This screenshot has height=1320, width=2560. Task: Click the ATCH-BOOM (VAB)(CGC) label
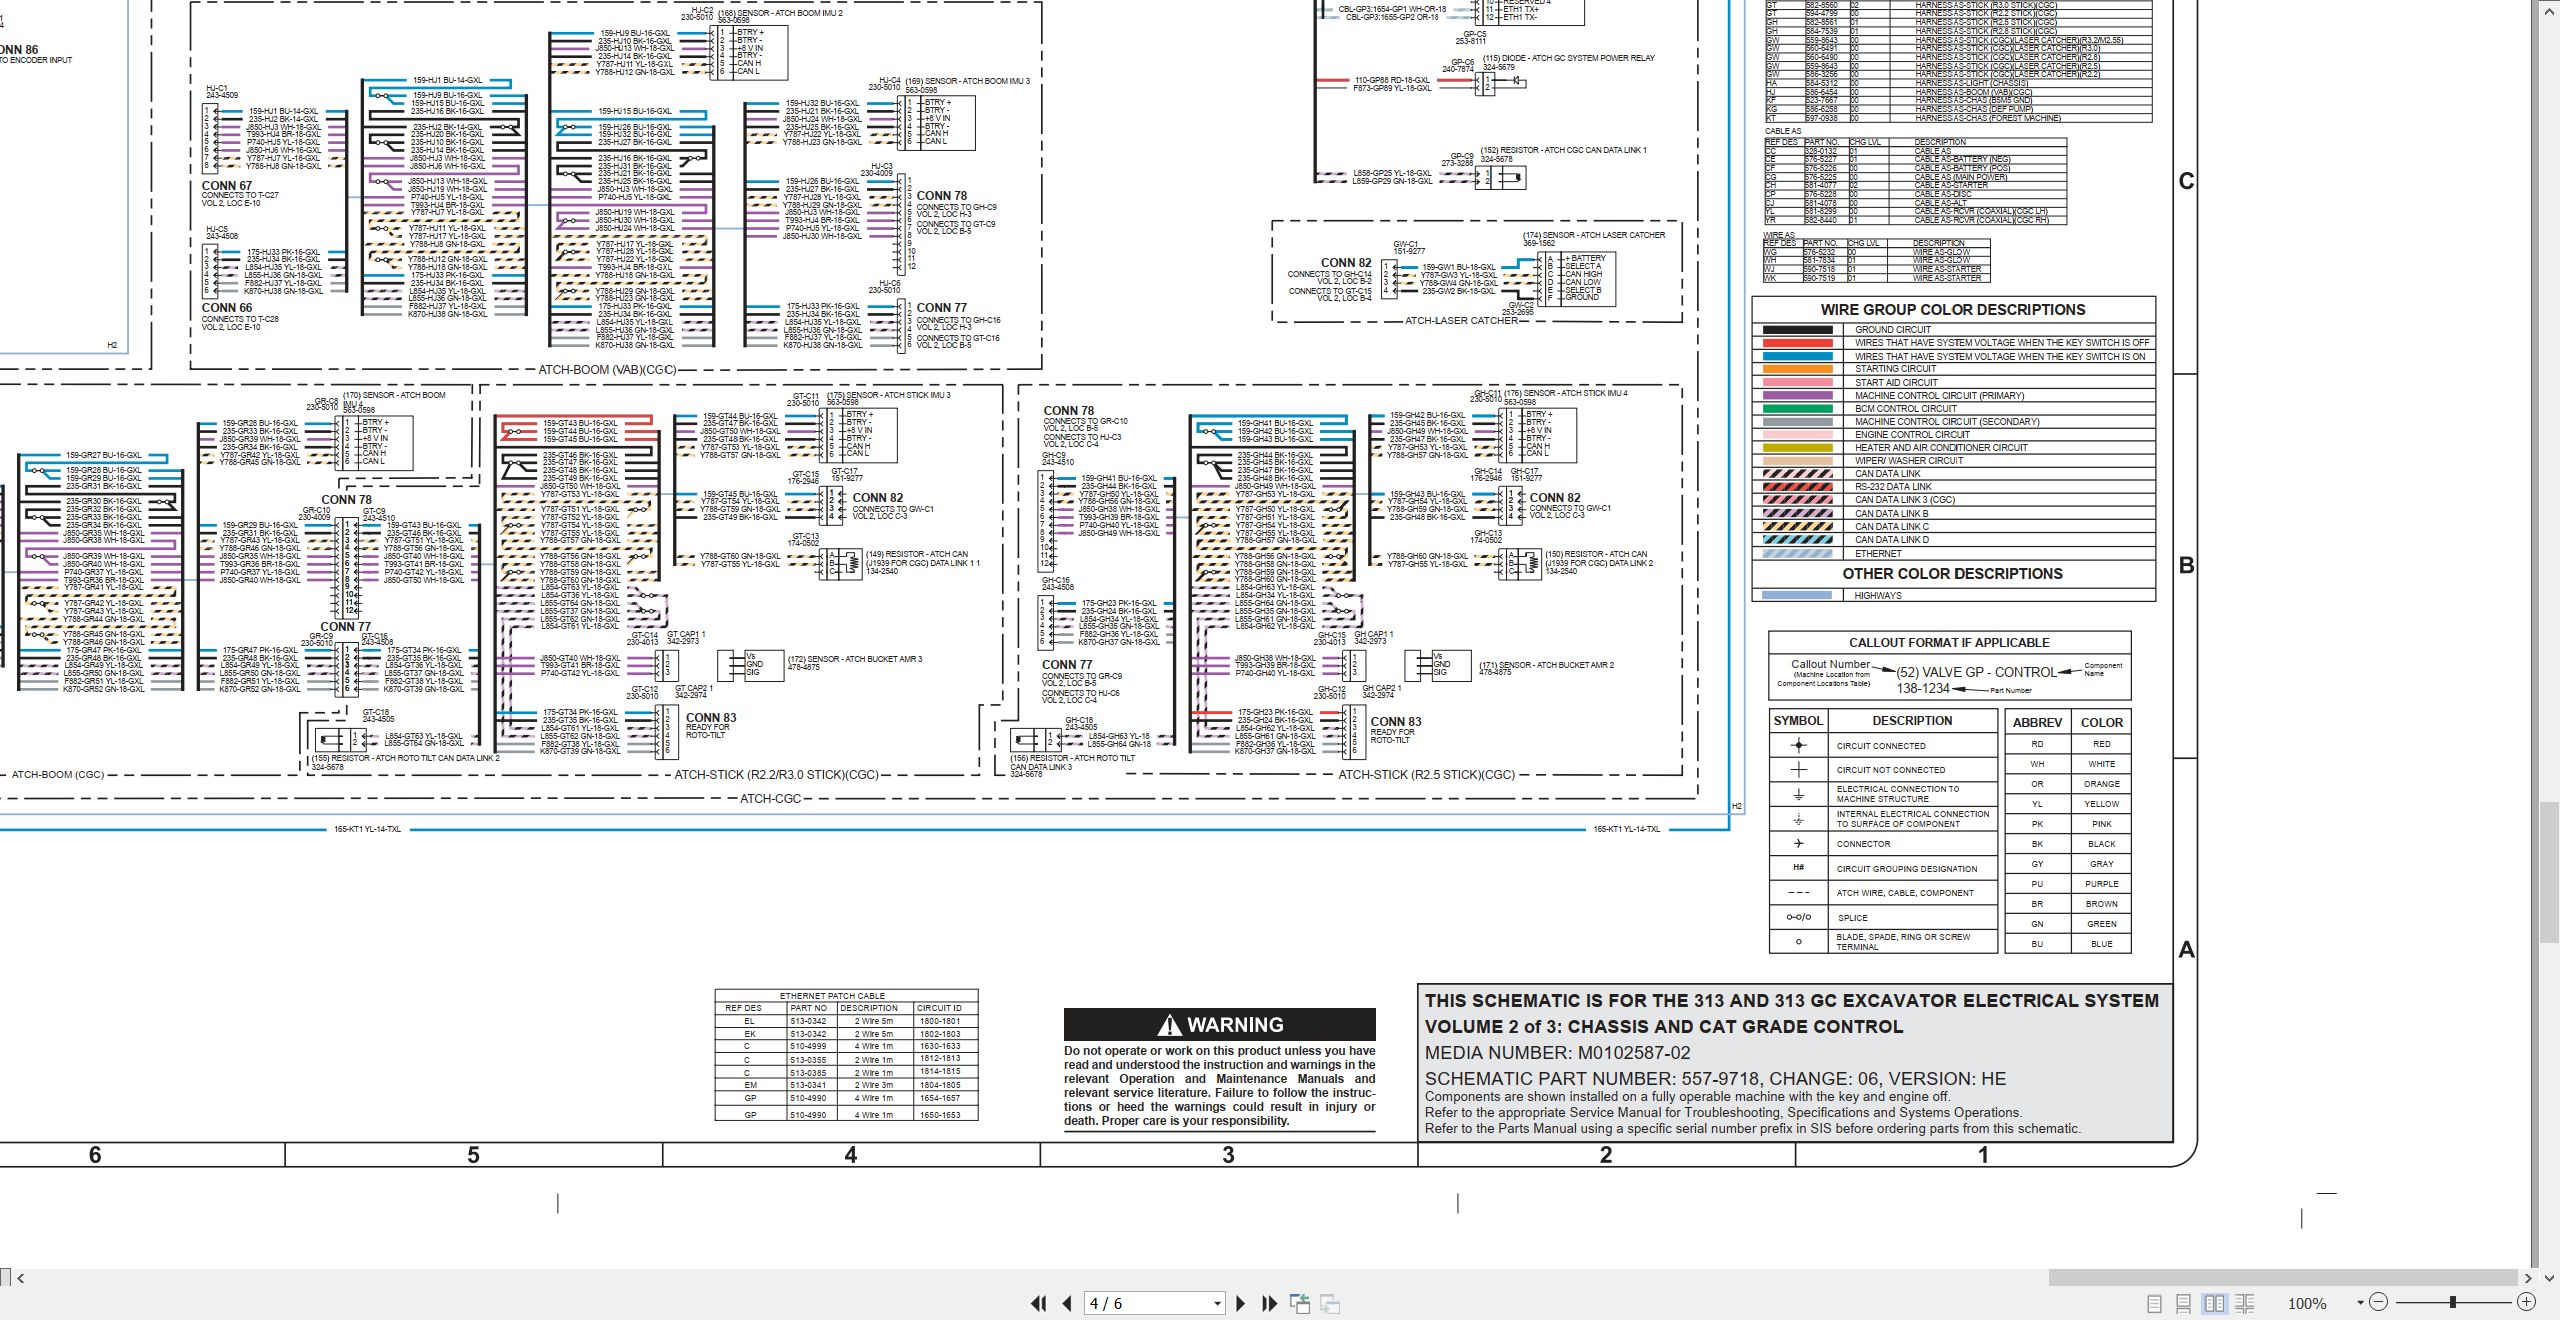click(x=607, y=370)
